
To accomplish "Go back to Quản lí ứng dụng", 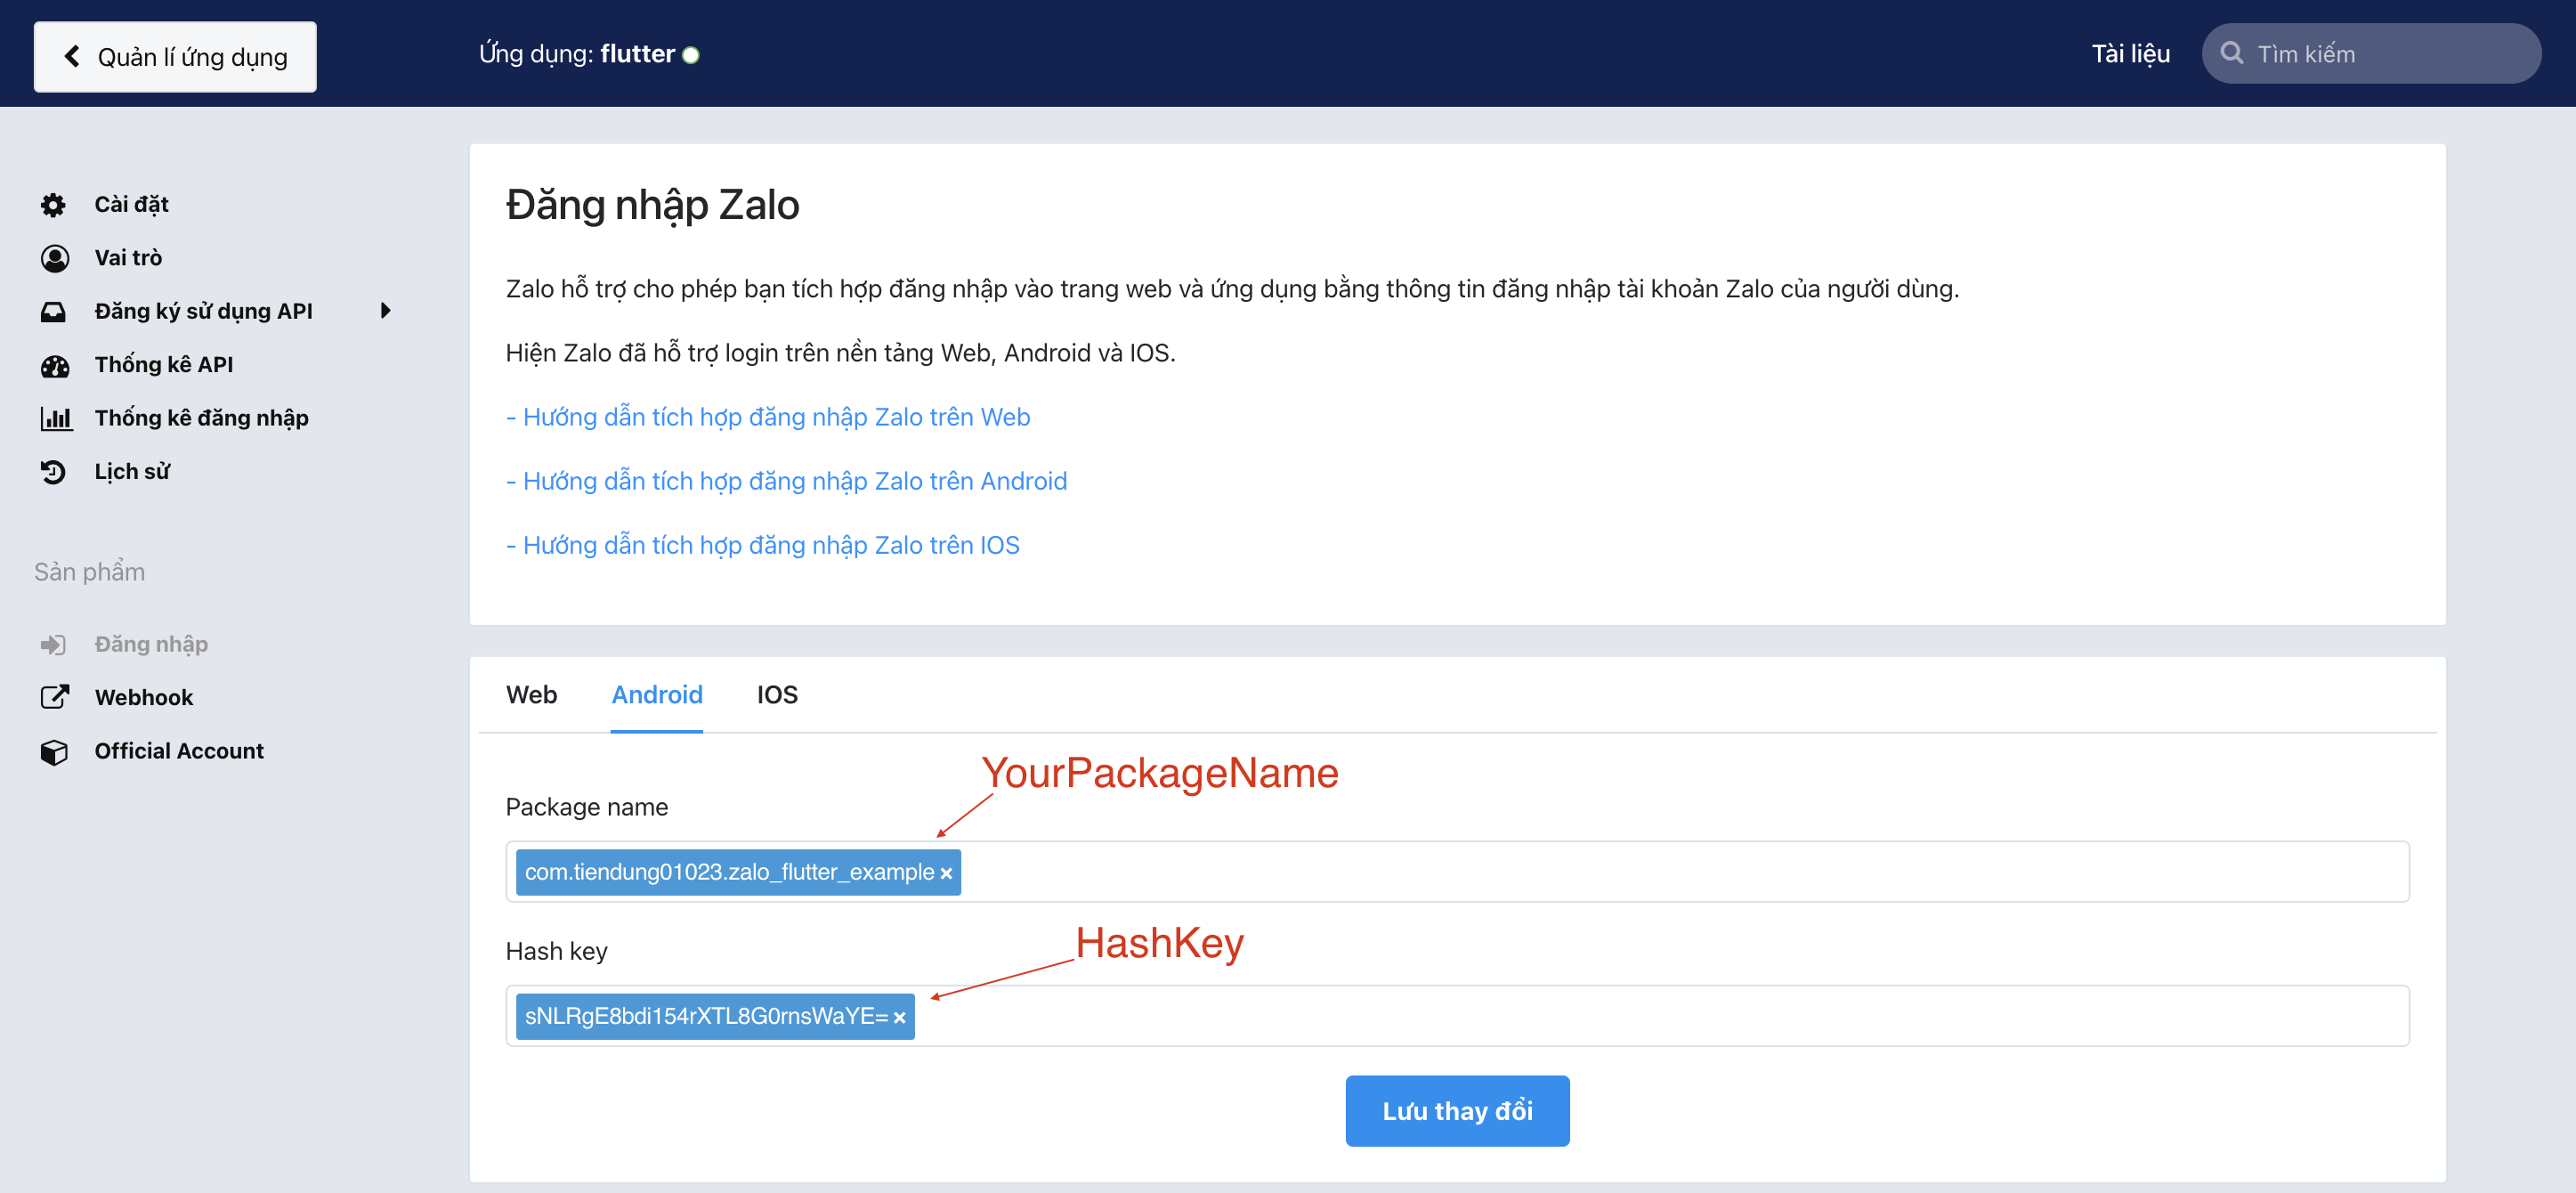I will pos(175,57).
